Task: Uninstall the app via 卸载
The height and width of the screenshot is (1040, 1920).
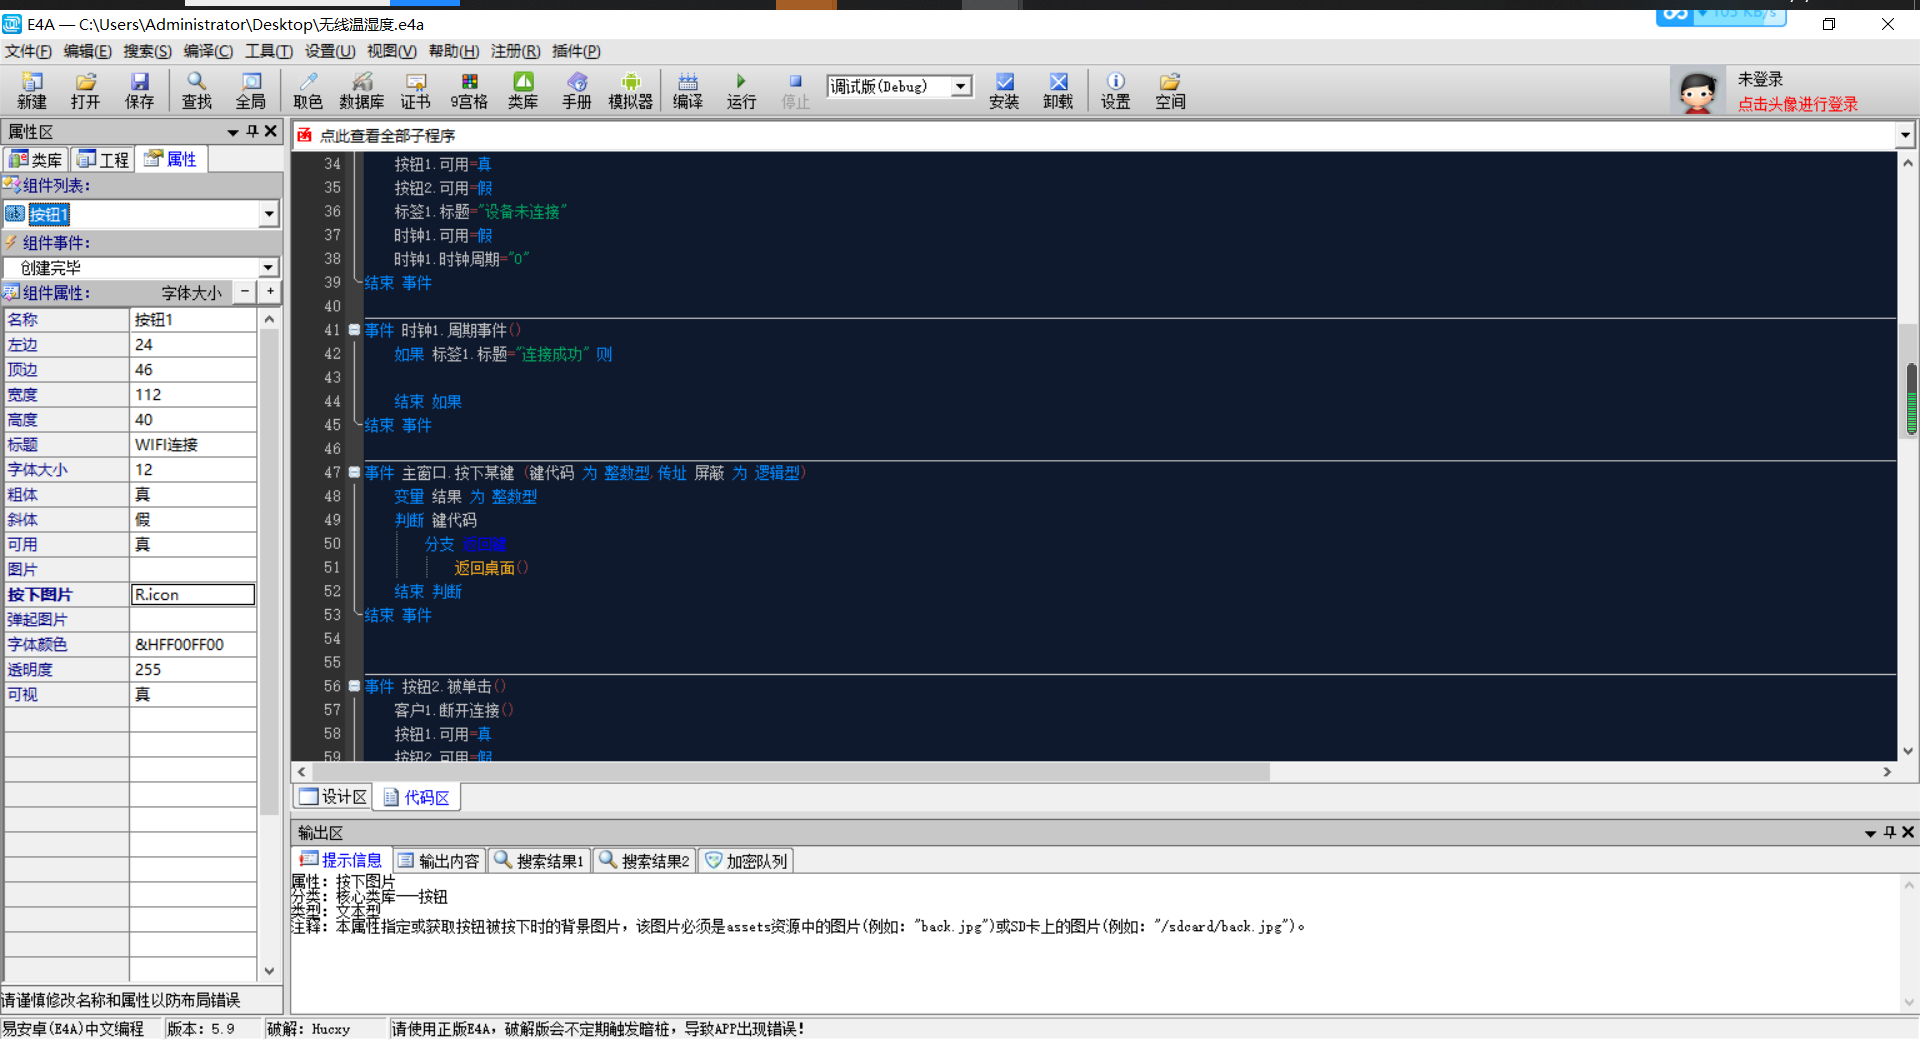Action: 1057,90
